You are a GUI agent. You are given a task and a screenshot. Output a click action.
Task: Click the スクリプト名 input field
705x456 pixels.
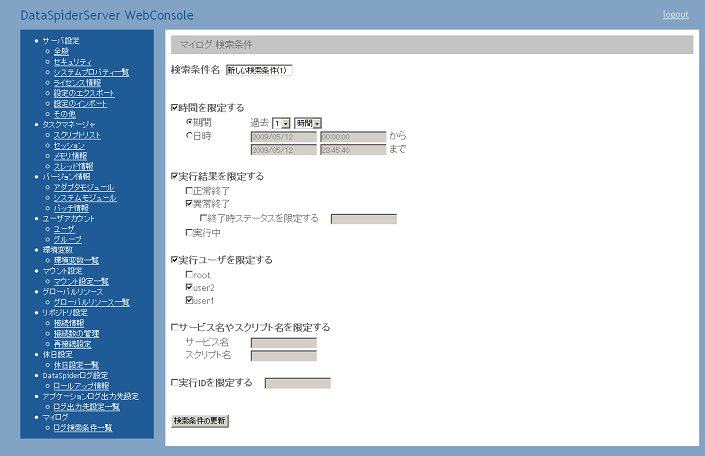coord(284,356)
